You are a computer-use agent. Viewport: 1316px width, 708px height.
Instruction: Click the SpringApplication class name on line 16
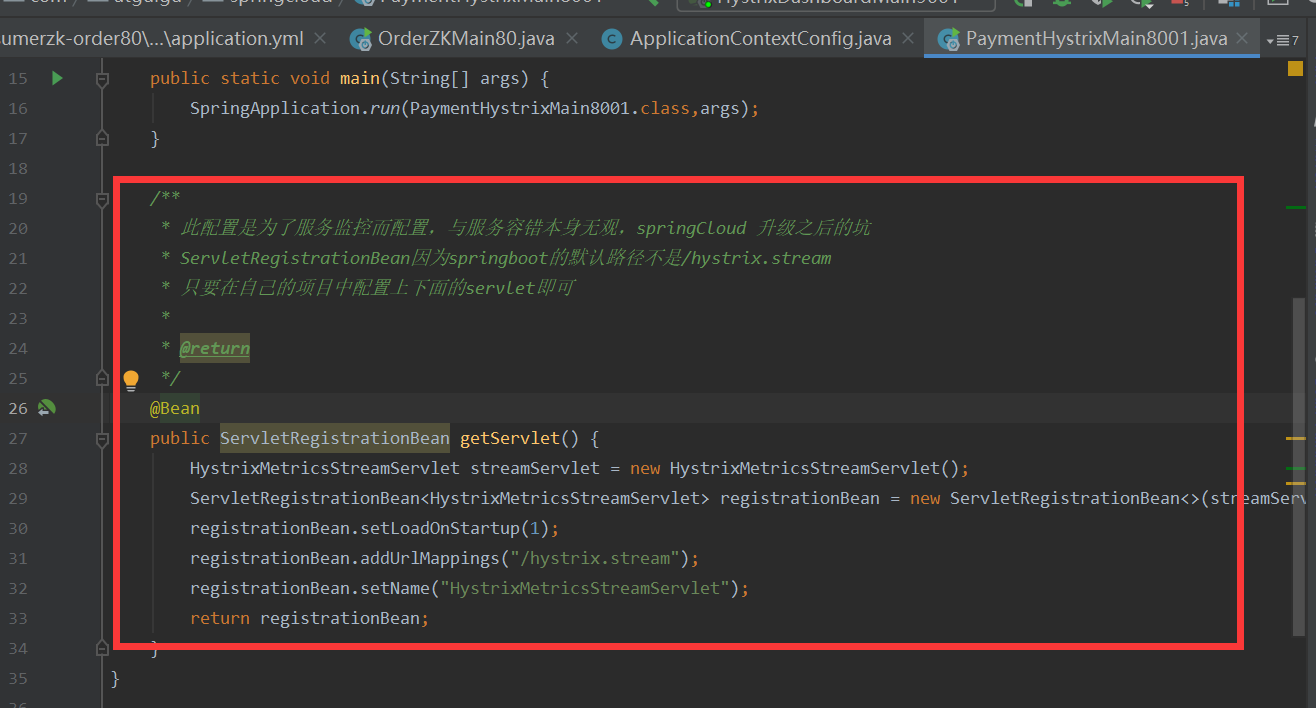(275, 108)
